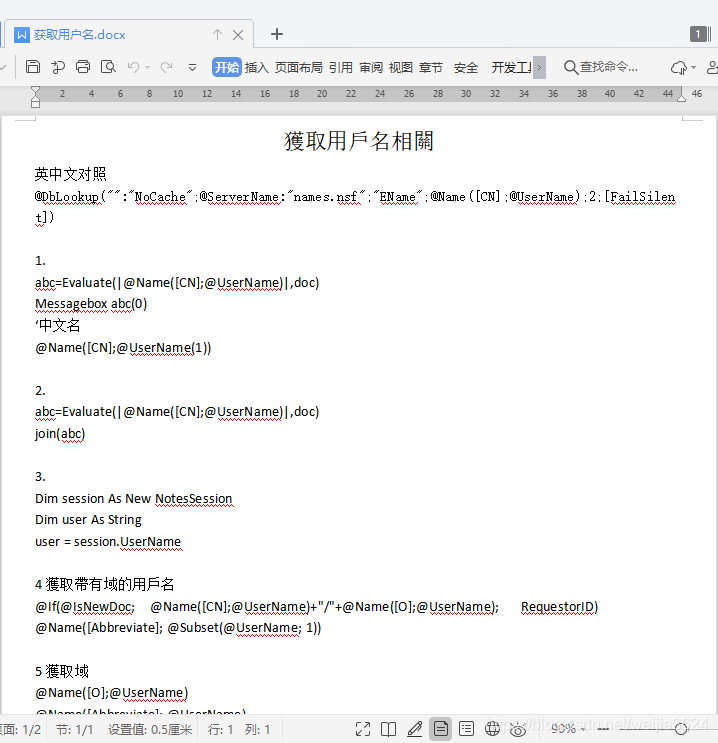Click the join(abc) line
The height and width of the screenshot is (743, 718).
(x=60, y=434)
